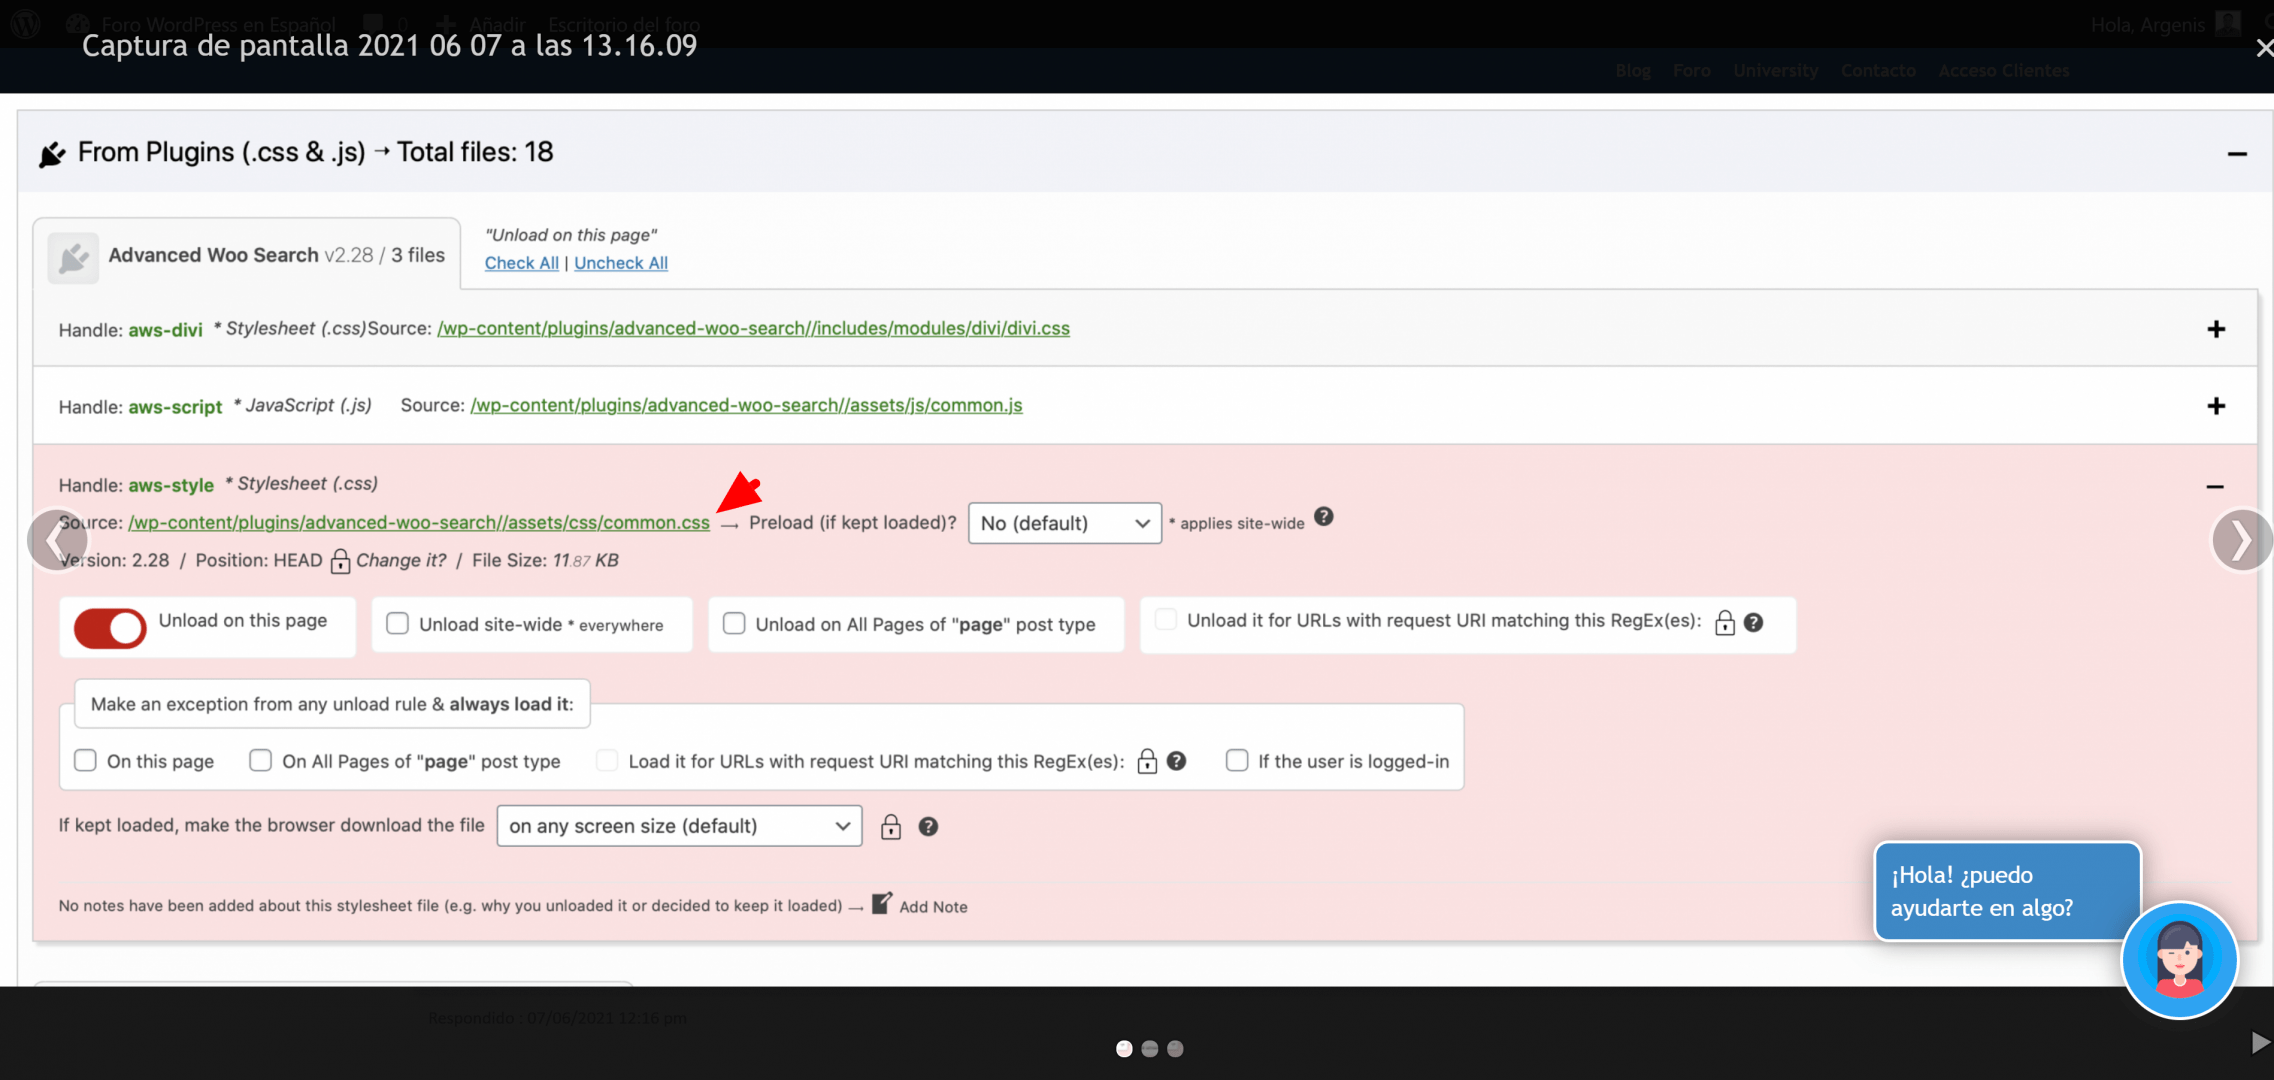Click the aws-script handle name
Screen dimensions: 2274x1080
(175, 407)
